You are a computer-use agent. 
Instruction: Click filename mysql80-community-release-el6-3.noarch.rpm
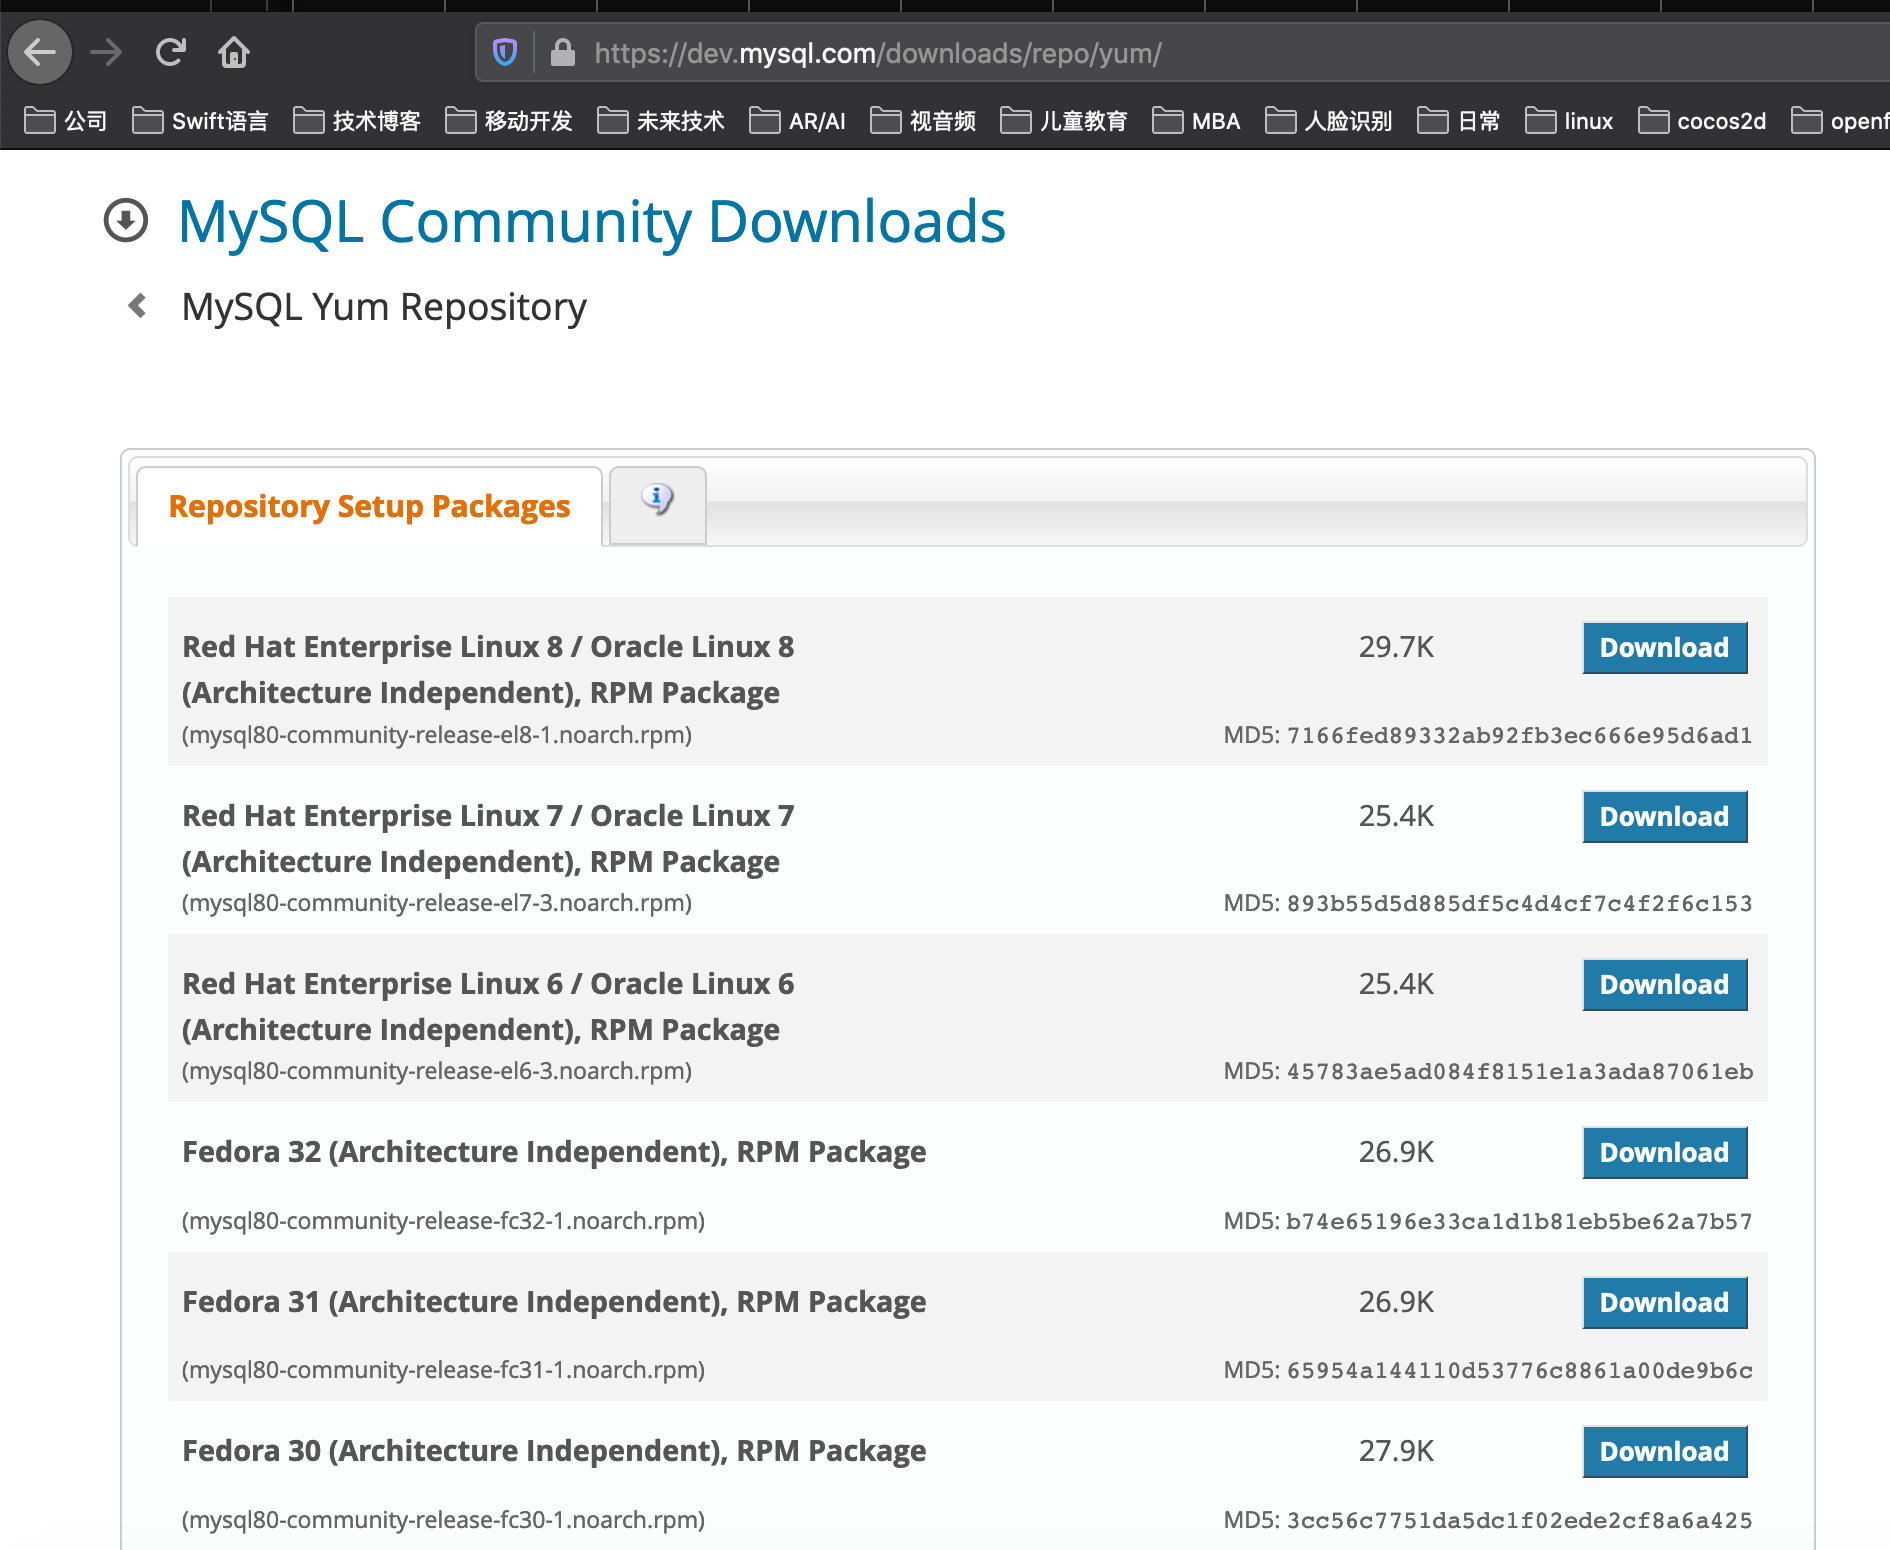437,1071
